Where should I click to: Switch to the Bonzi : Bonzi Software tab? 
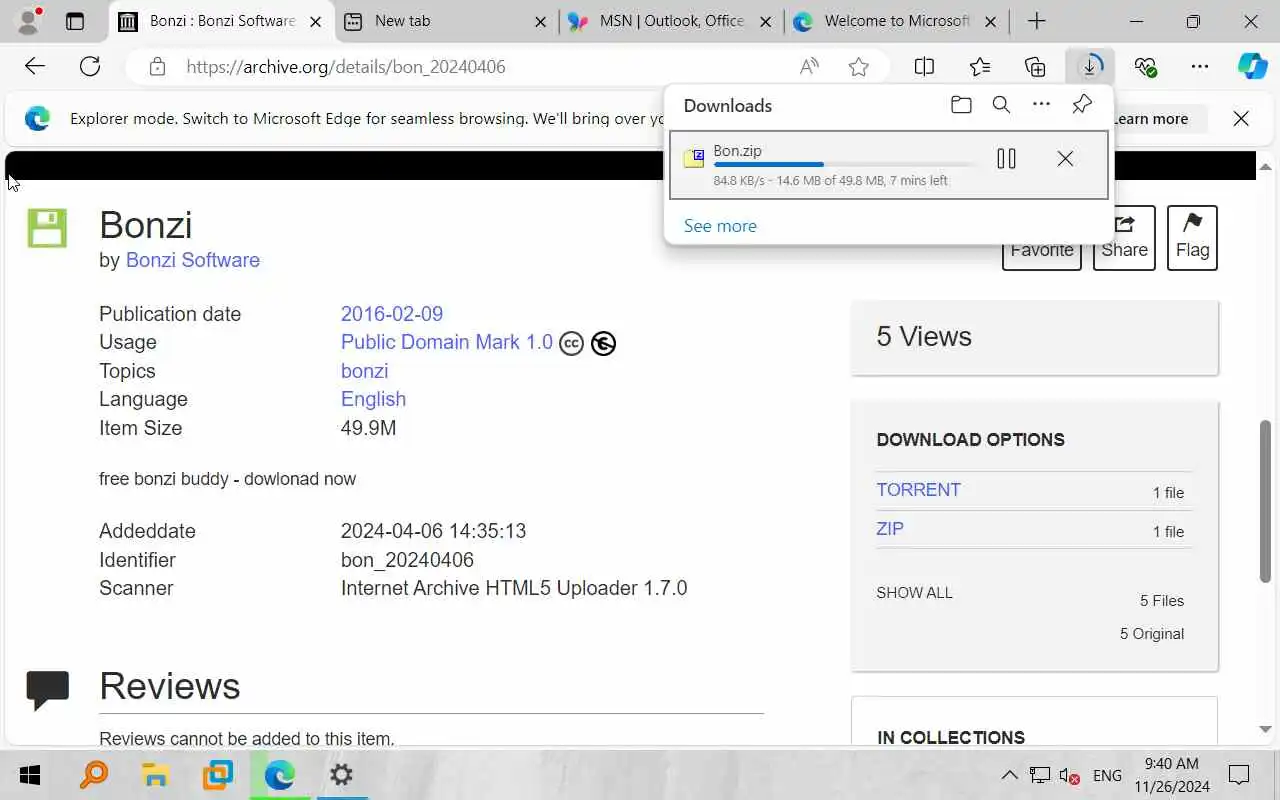tap(221, 21)
